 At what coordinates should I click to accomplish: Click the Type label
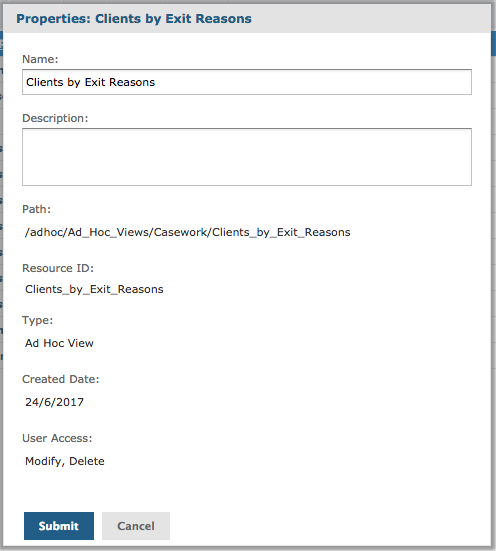[x=38, y=320]
